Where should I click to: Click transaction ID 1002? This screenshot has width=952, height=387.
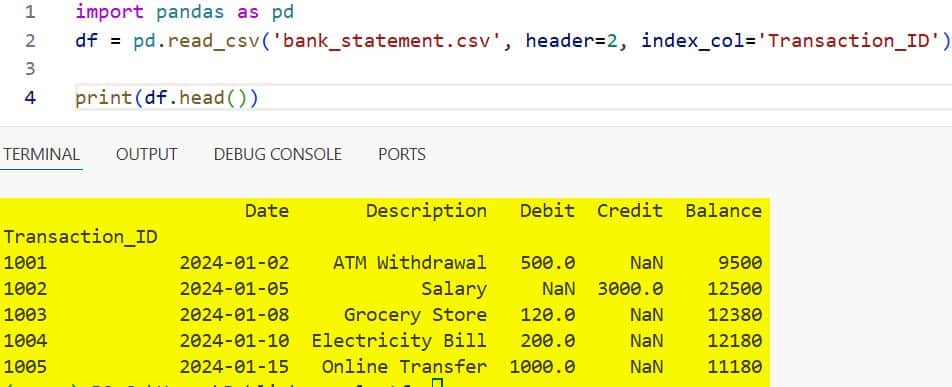25,289
